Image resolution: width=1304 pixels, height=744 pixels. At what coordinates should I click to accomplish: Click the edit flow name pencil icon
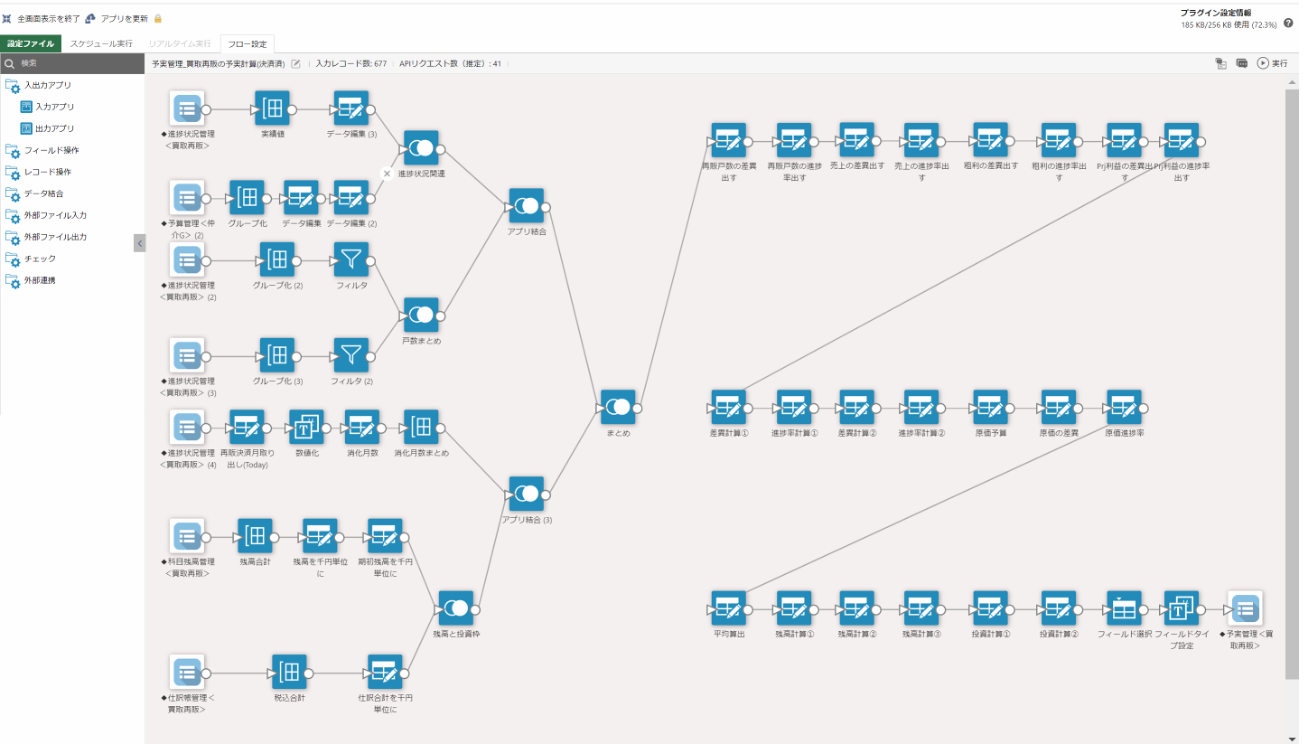tap(295, 63)
